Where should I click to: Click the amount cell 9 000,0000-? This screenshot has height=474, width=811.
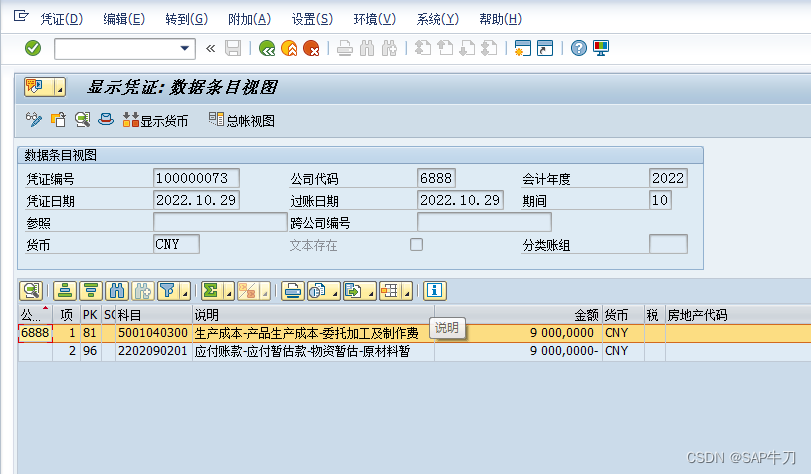[x=518, y=351]
